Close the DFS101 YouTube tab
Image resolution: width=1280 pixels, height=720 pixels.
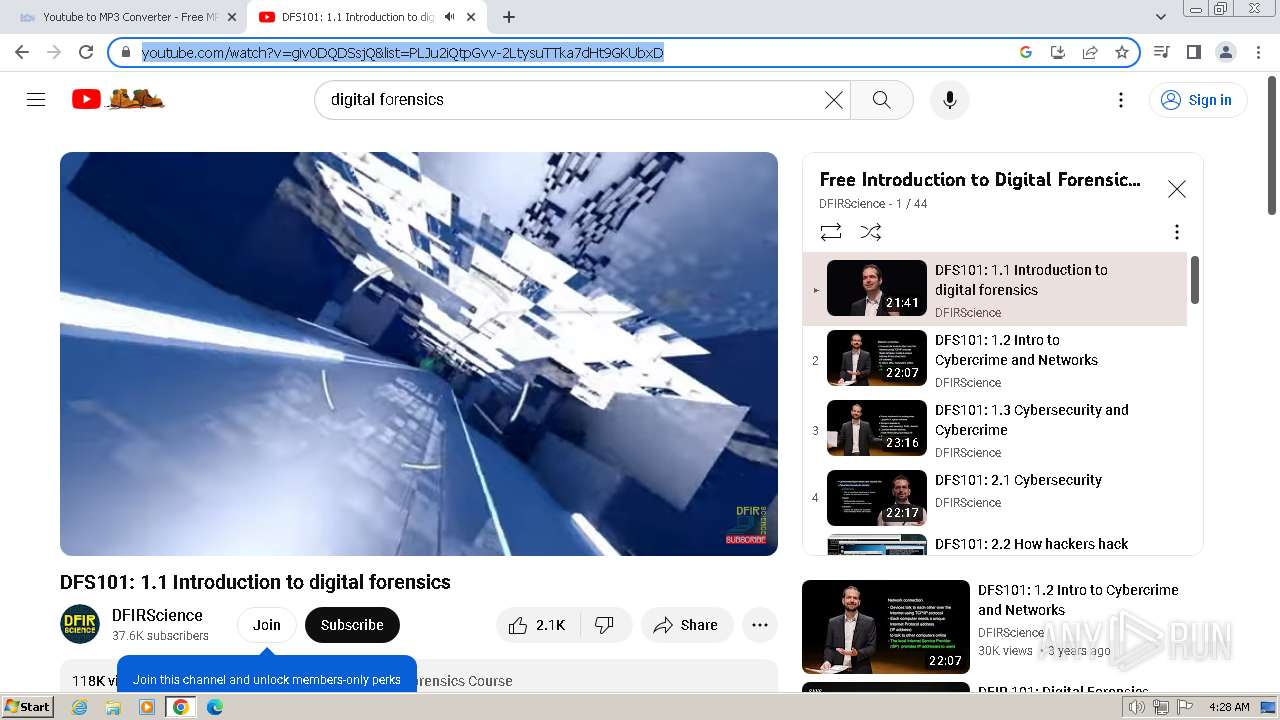click(472, 17)
